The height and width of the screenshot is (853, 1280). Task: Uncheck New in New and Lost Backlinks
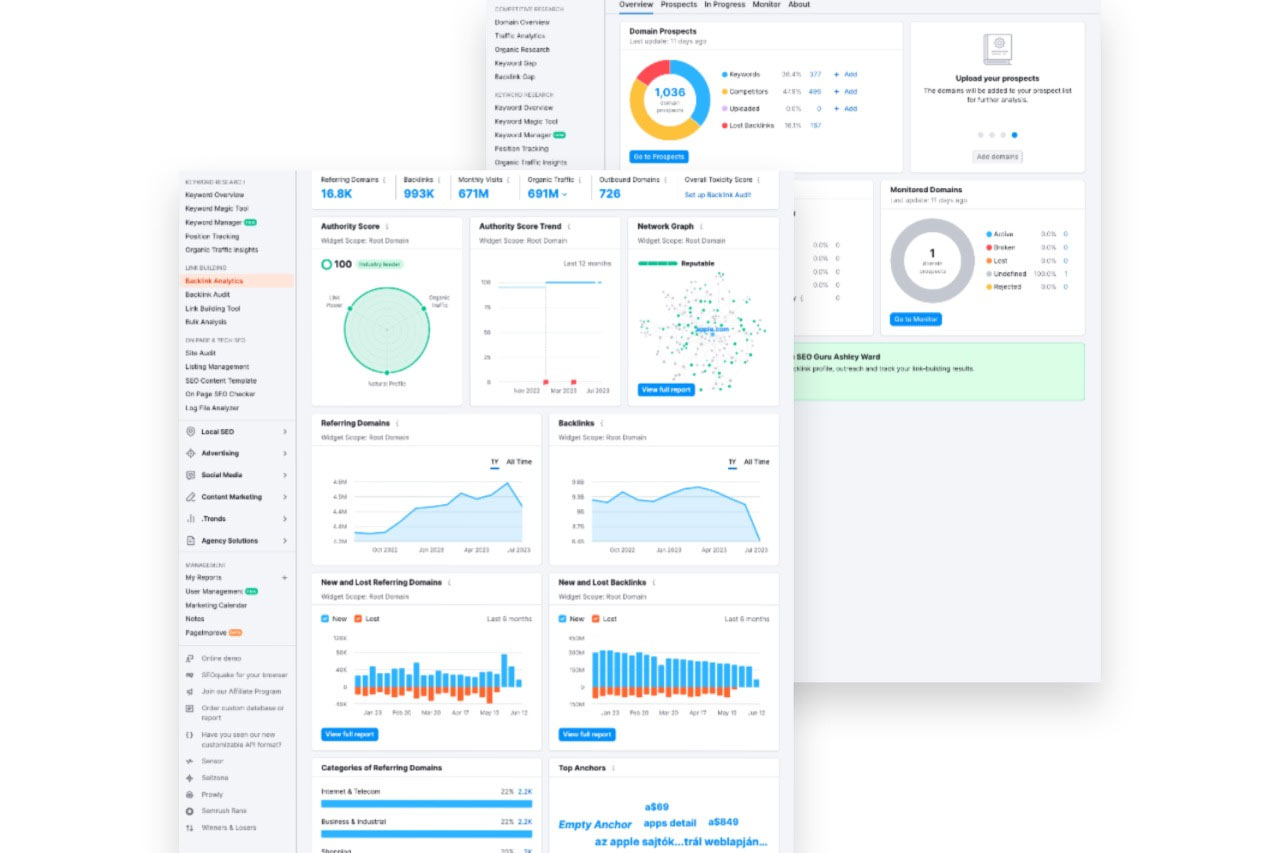[562, 619]
